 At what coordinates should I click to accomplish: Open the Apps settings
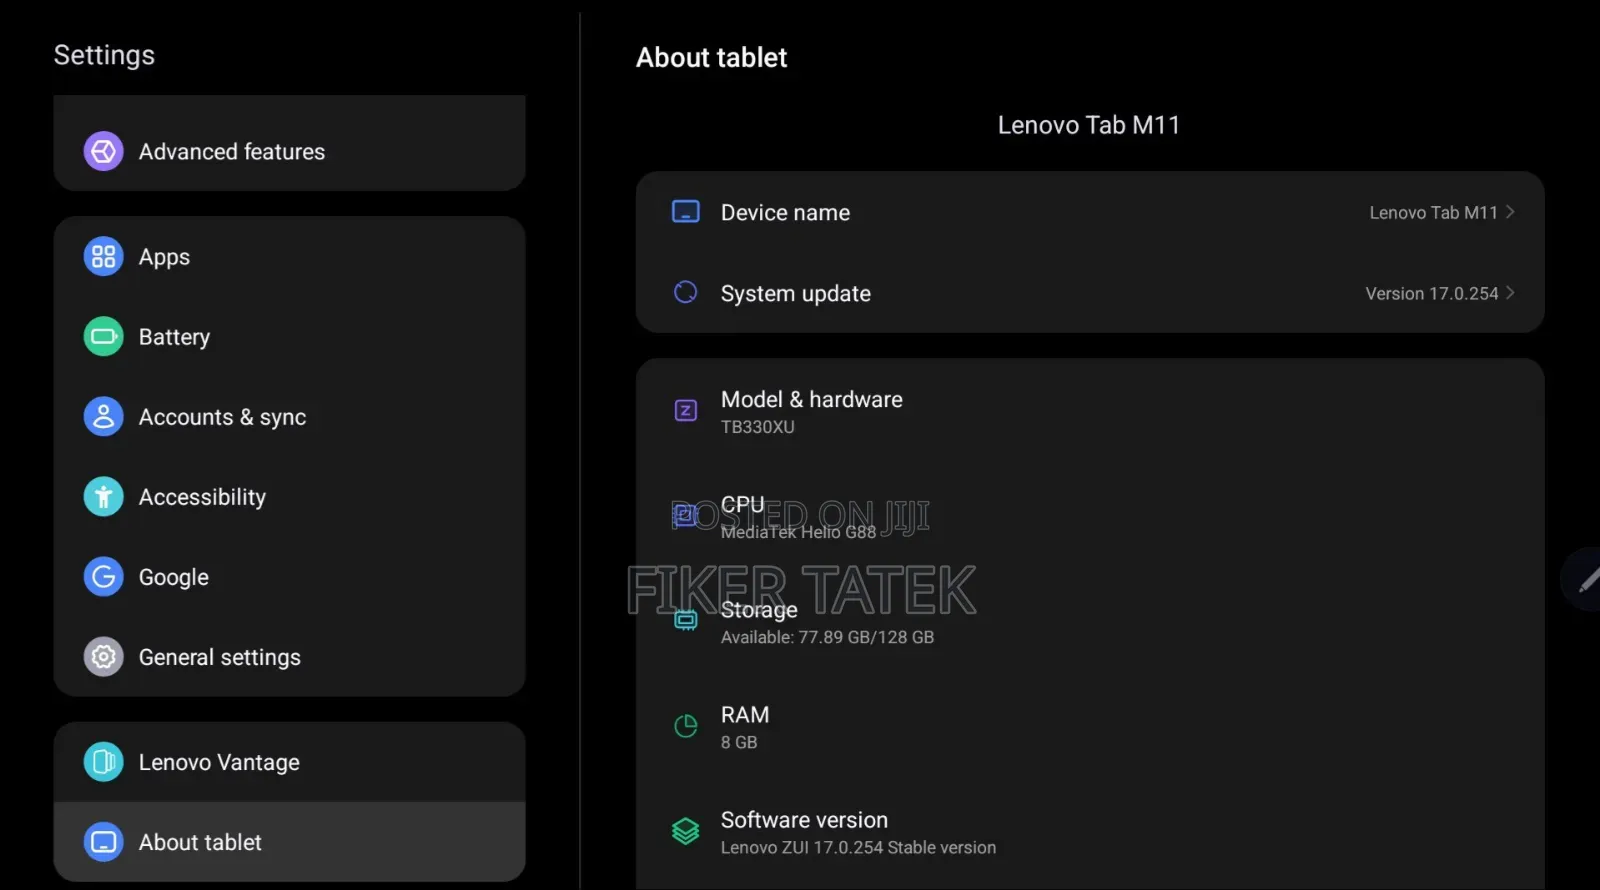pyautogui.click(x=289, y=257)
